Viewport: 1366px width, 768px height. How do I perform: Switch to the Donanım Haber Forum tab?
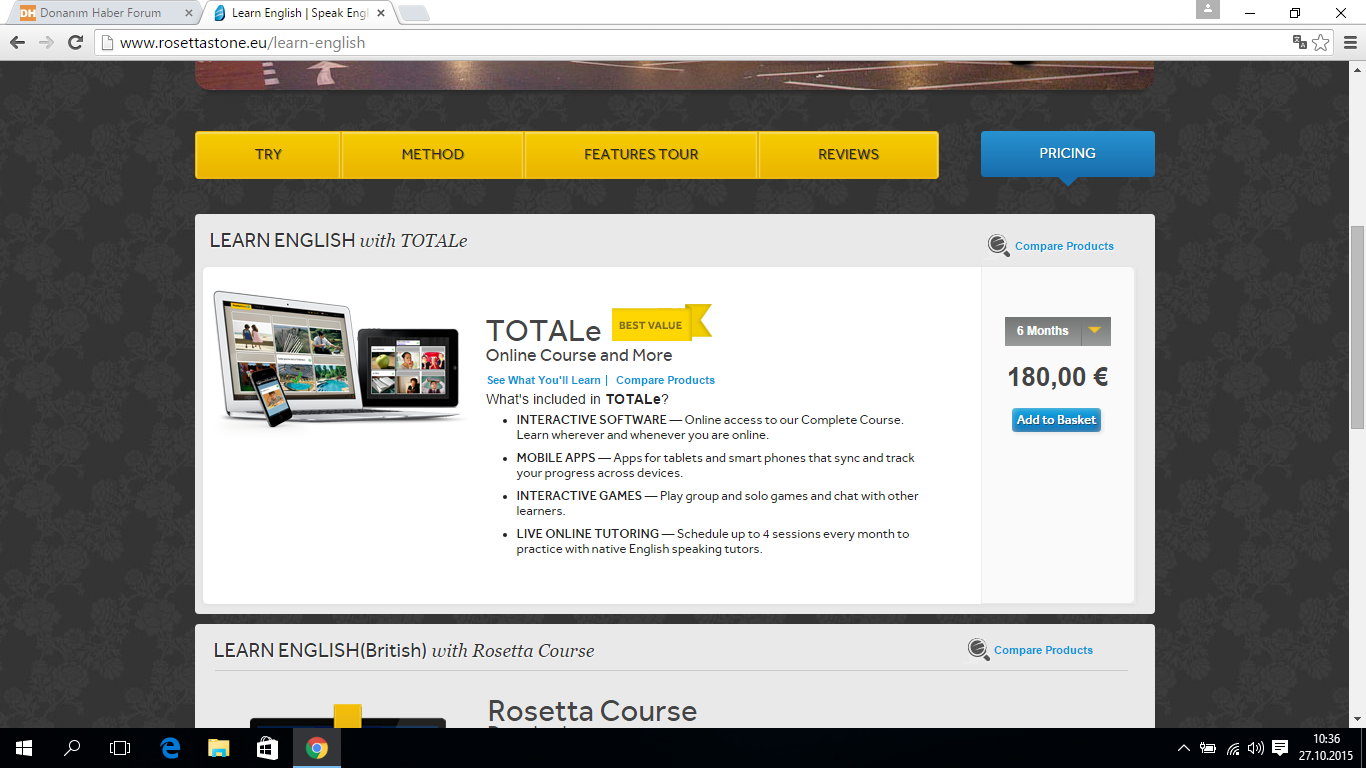pos(100,13)
